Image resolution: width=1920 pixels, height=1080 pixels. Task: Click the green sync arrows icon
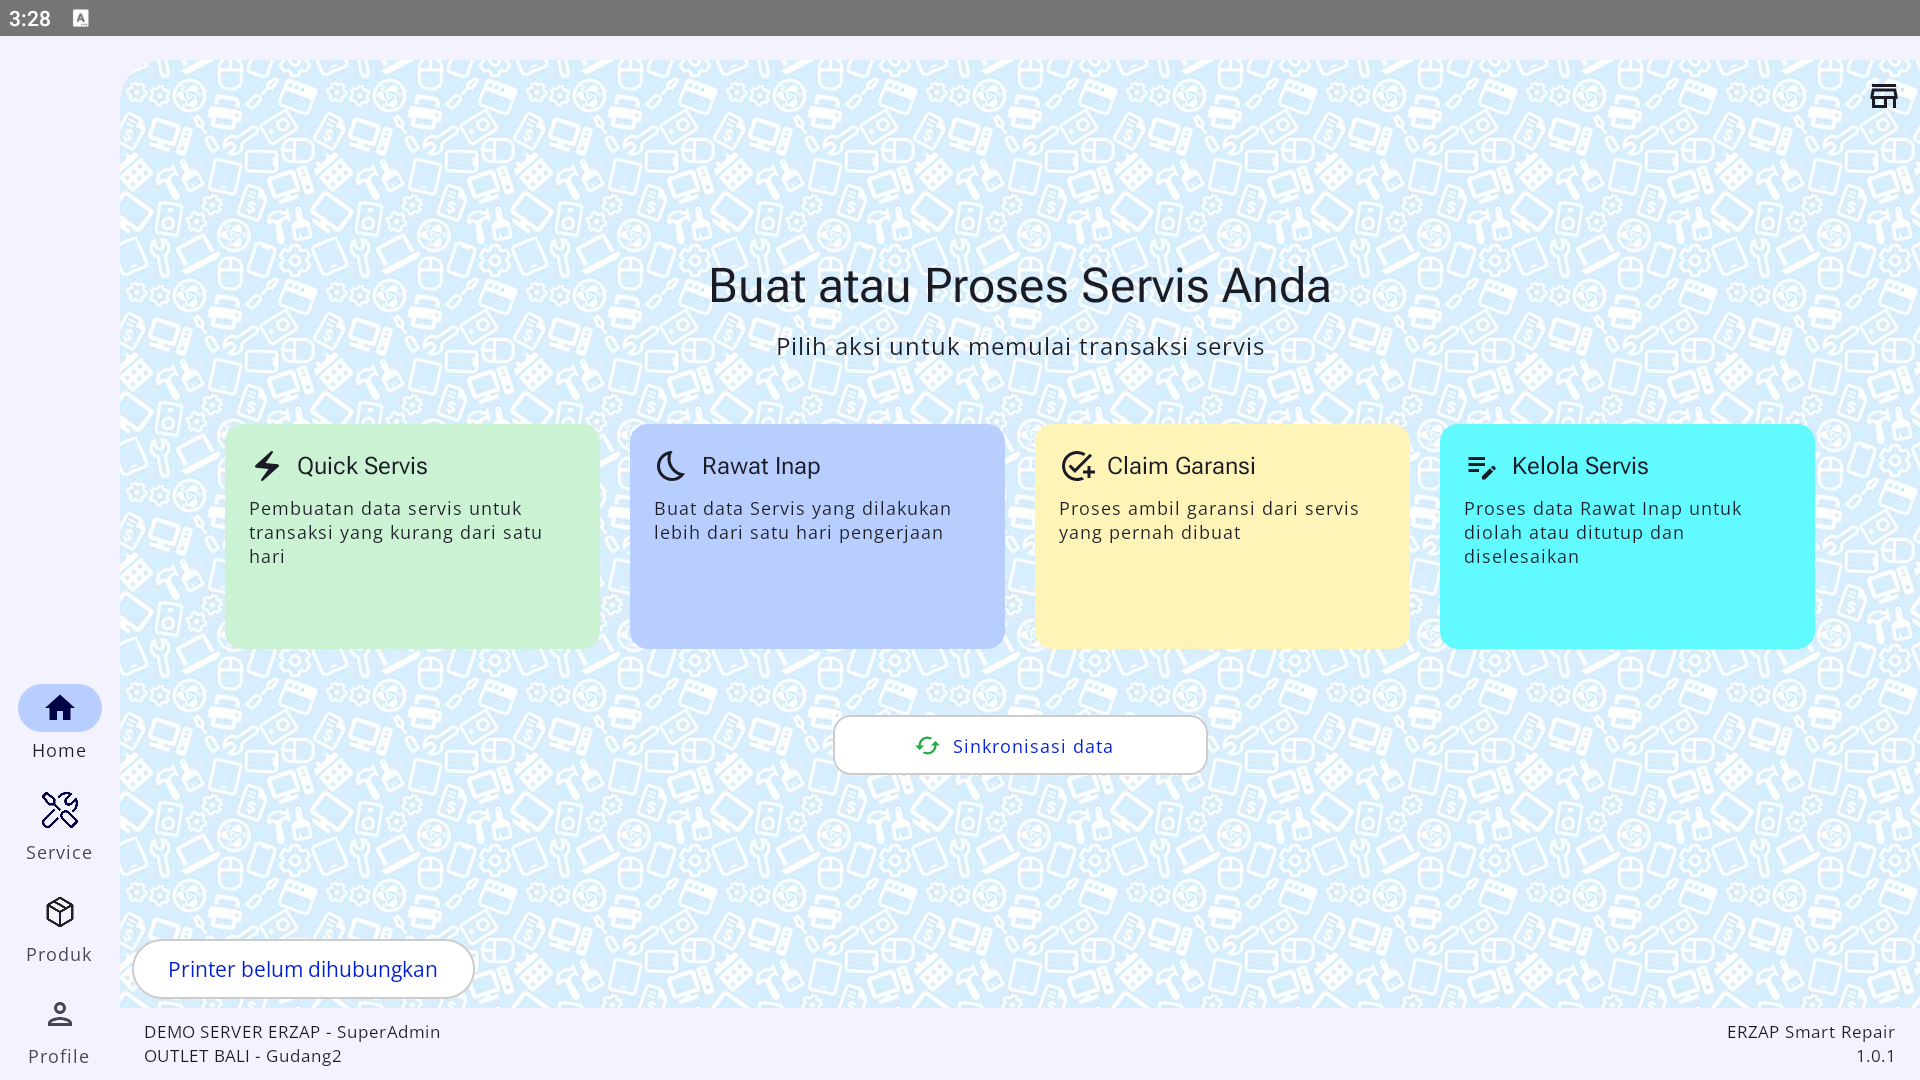(x=927, y=746)
